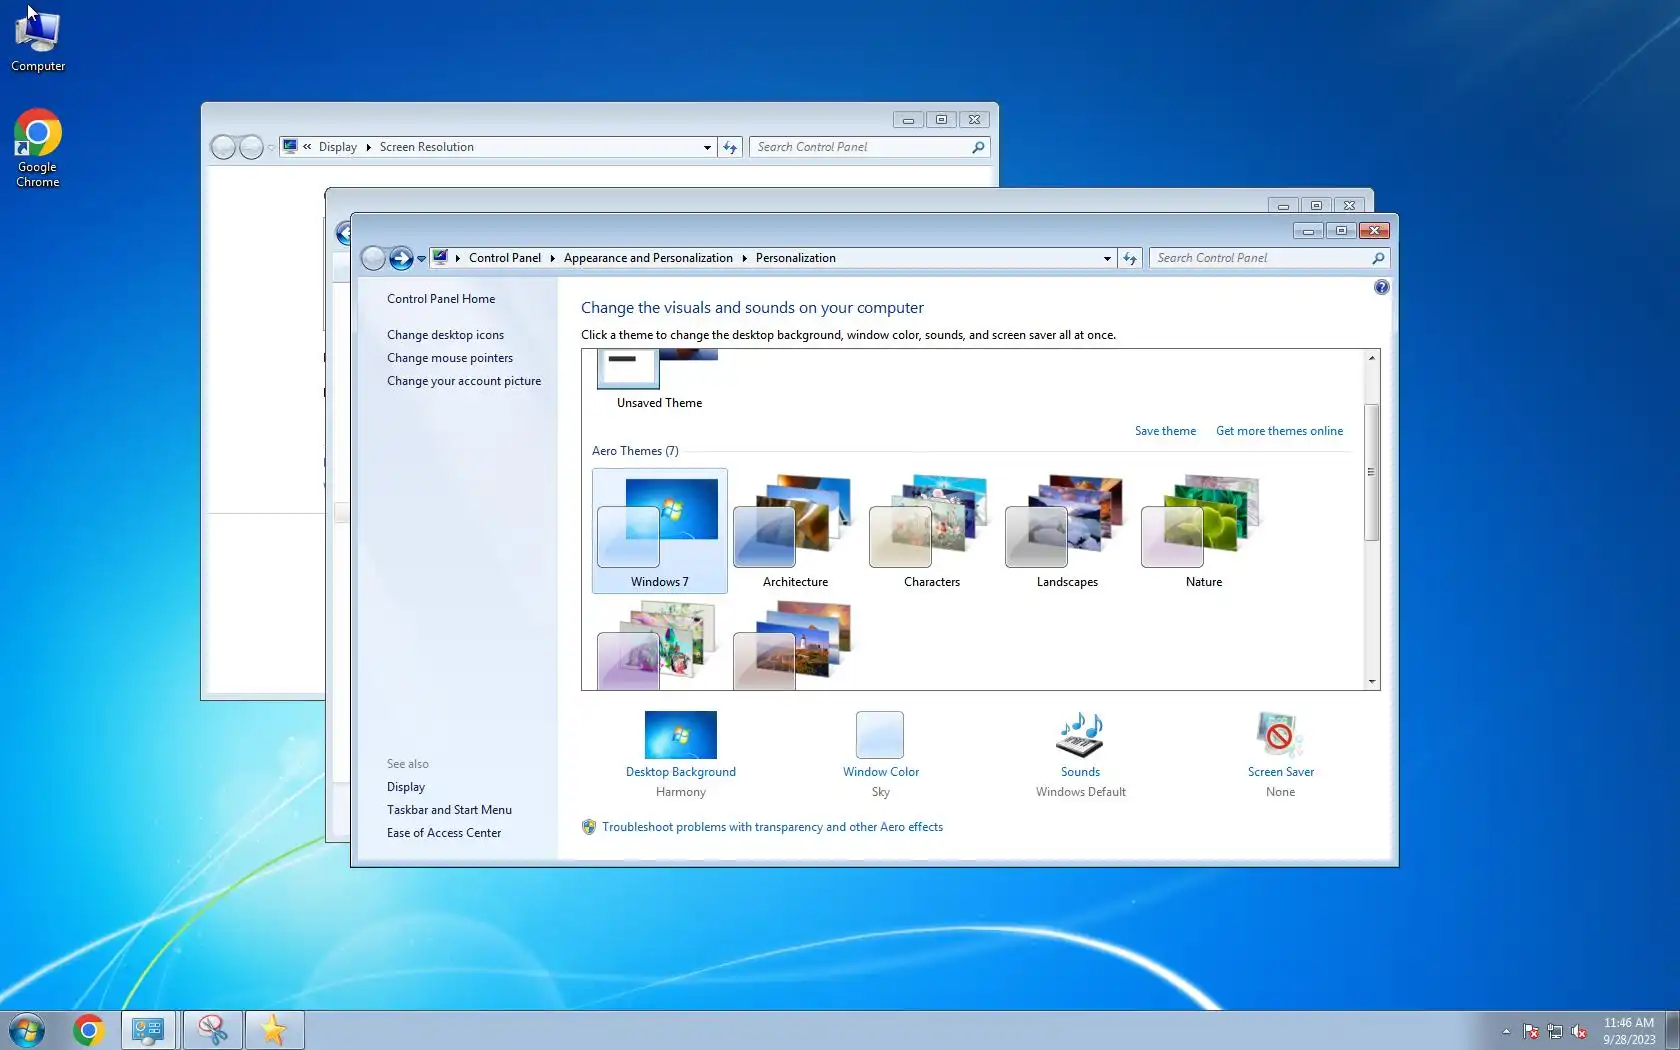Open Taskbar and Start Menu link
1680x1050 pixels.
pos(449,810)
